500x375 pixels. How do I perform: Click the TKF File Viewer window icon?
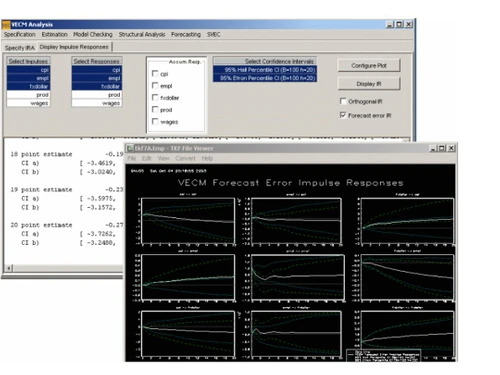pyautogui.click(x=130, y=148)
